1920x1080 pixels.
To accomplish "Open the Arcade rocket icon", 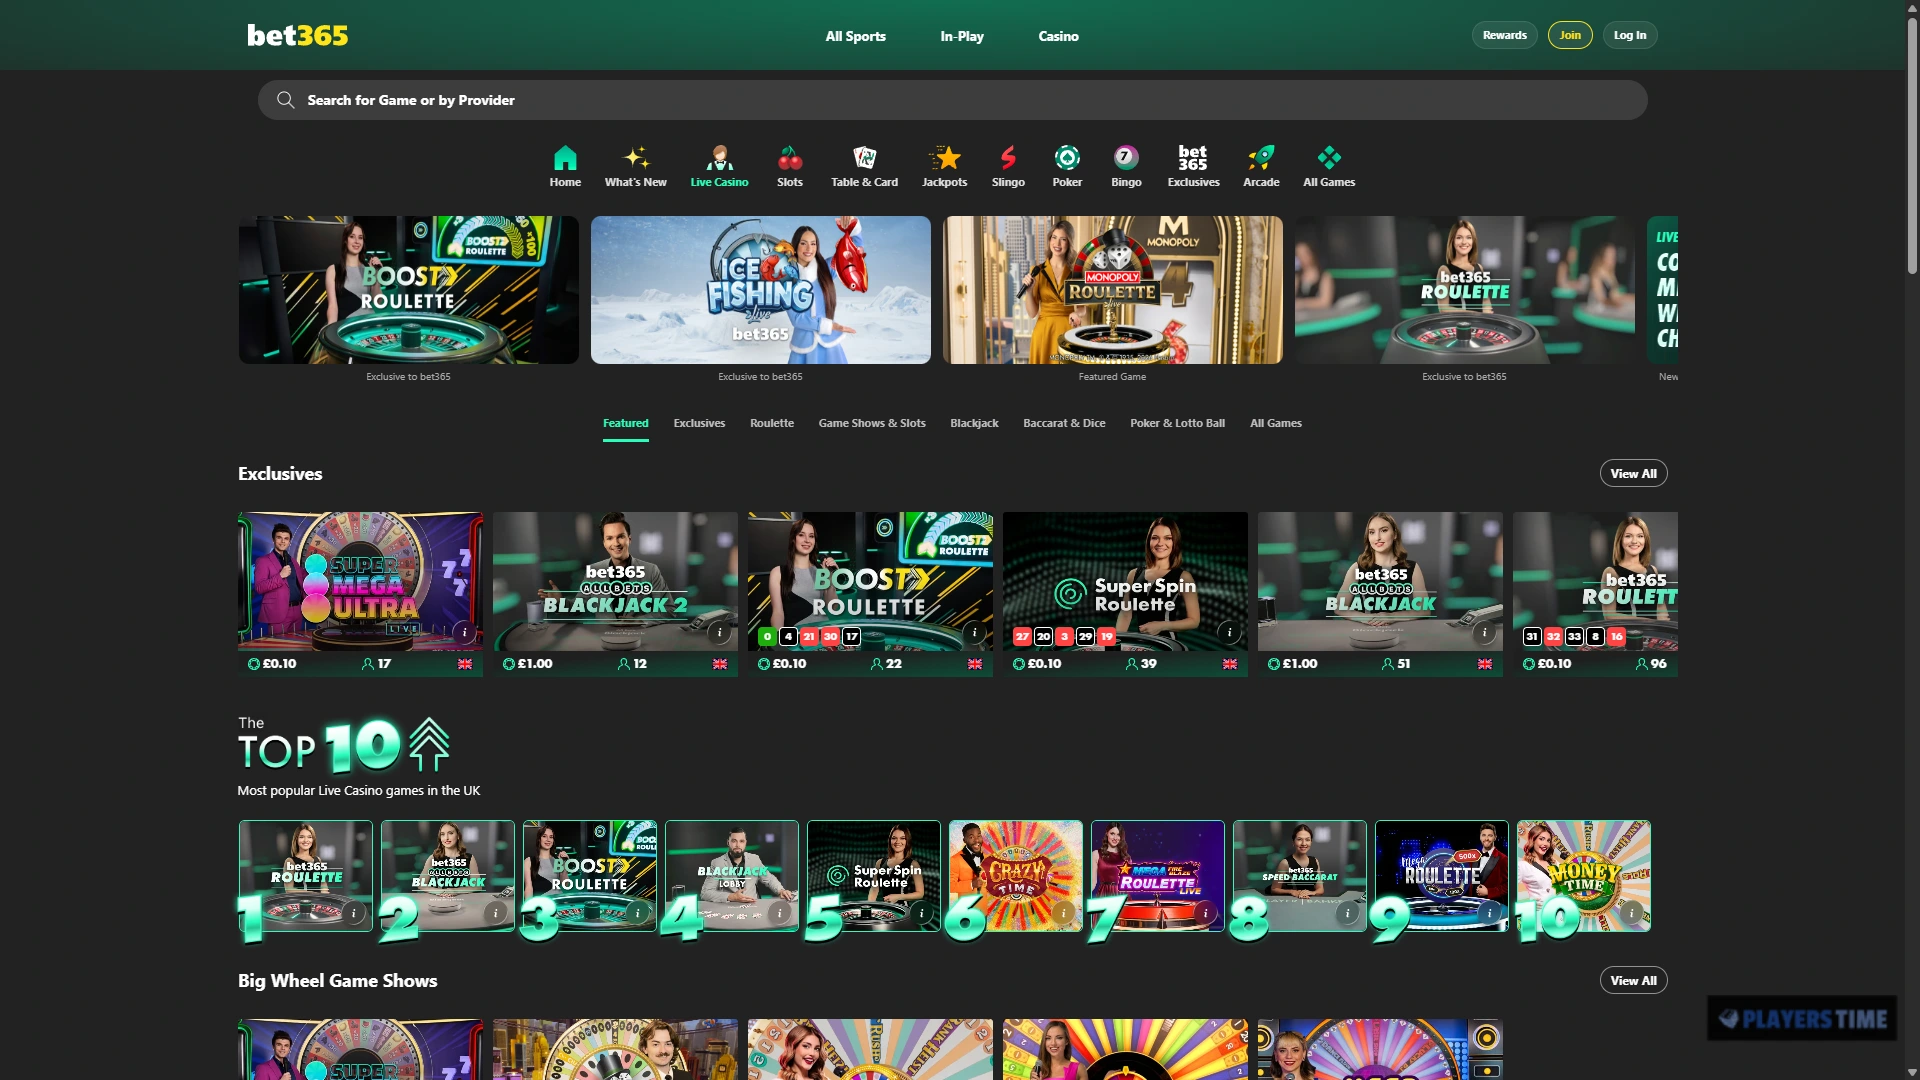I will tap(1261, 166).
